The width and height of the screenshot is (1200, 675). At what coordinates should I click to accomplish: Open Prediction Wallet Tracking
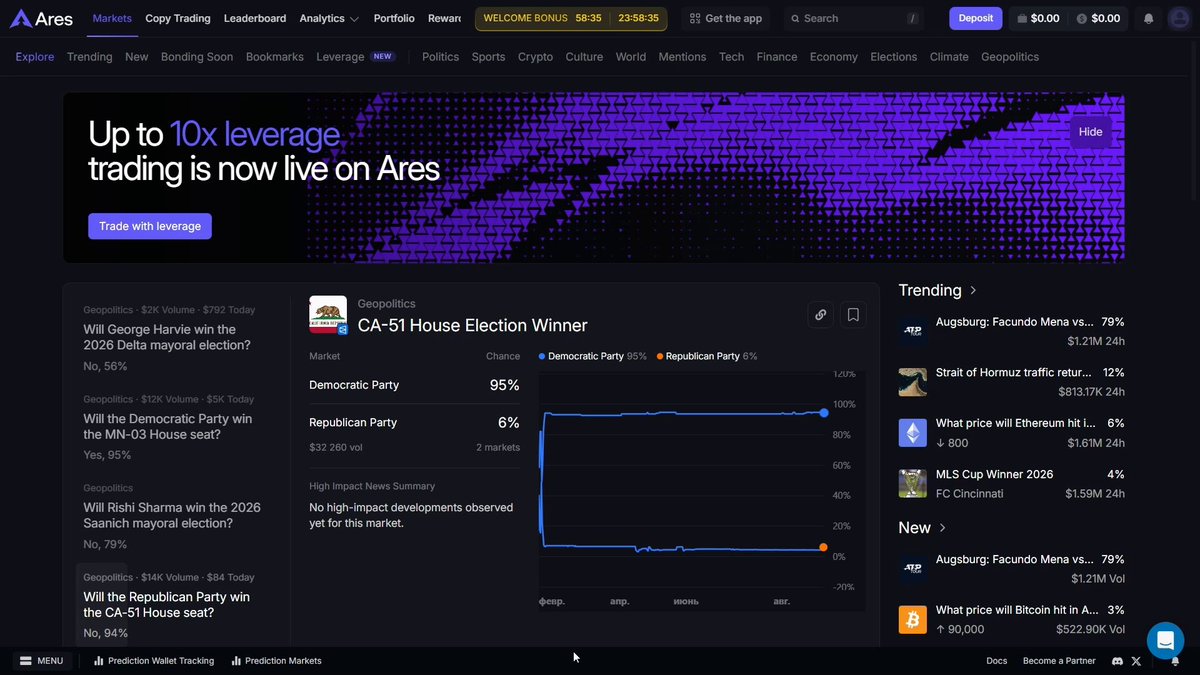tap(153, 661)
